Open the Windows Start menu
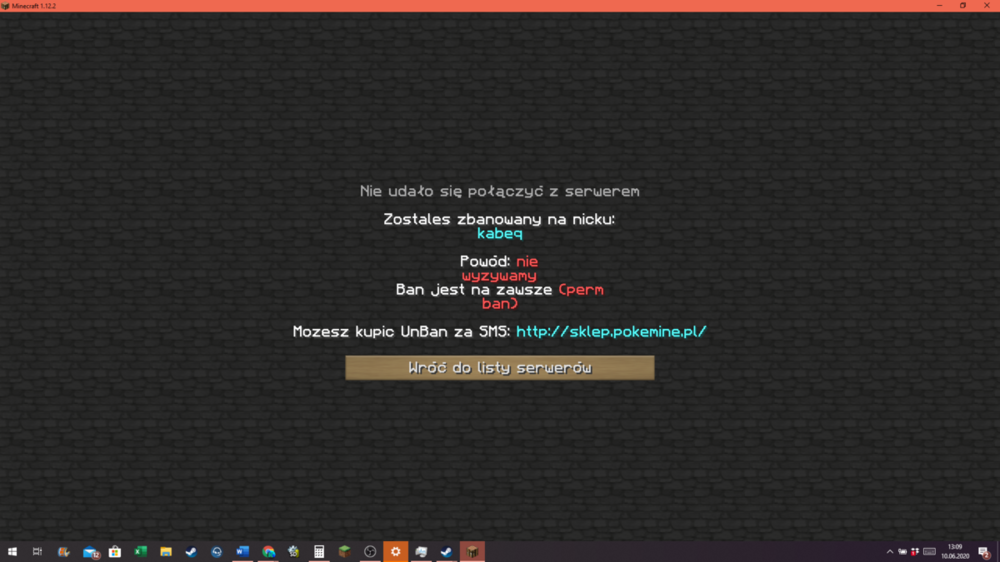Viewport: 1000px width, 562px height. 12,551
